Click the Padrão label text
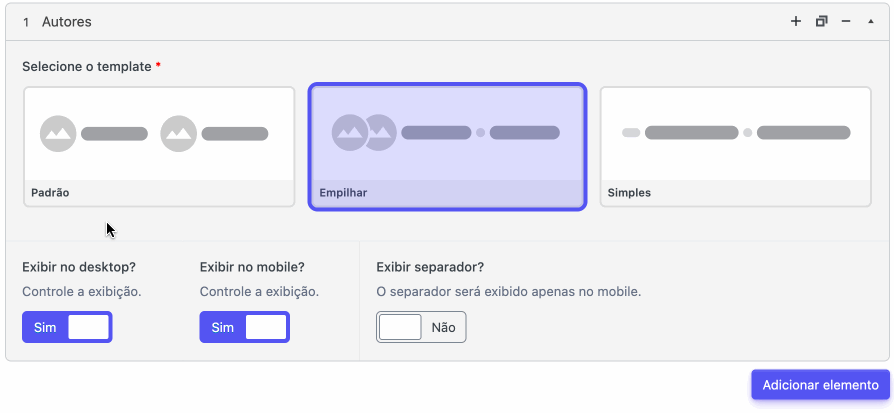The height and width of the screenshot is (413, 894). 50,193
